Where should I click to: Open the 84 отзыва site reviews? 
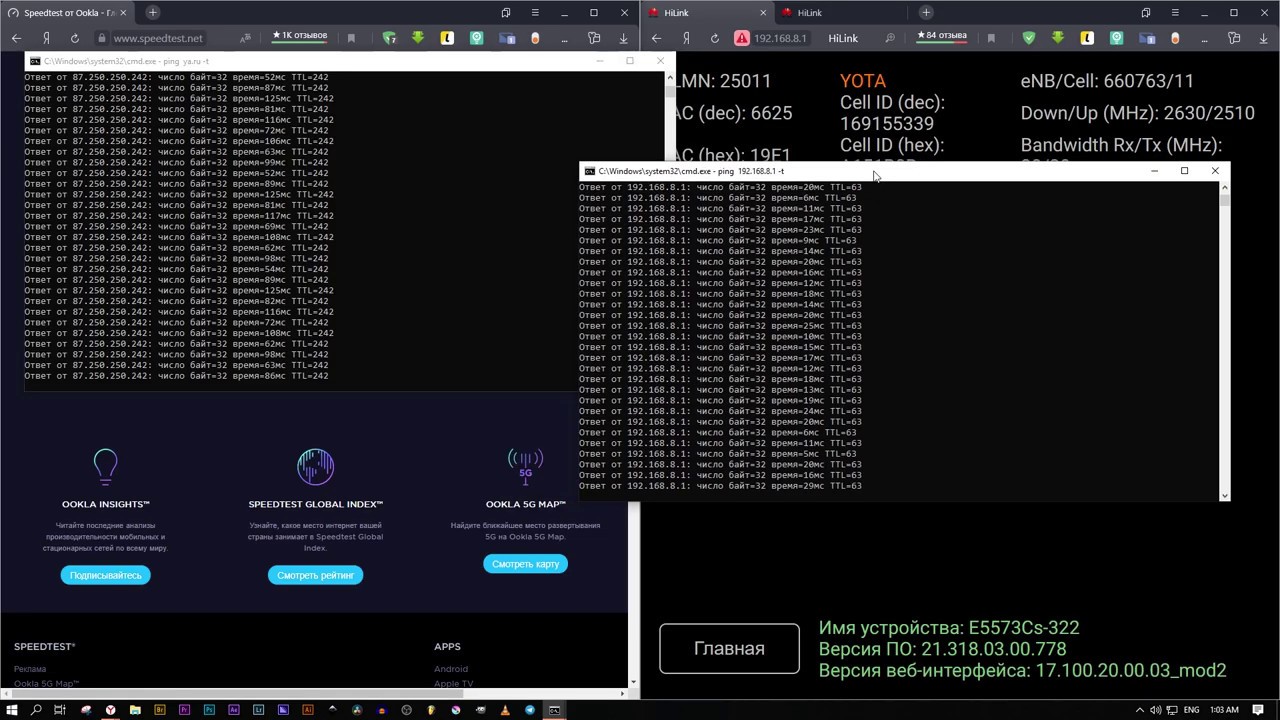point(942,36)
